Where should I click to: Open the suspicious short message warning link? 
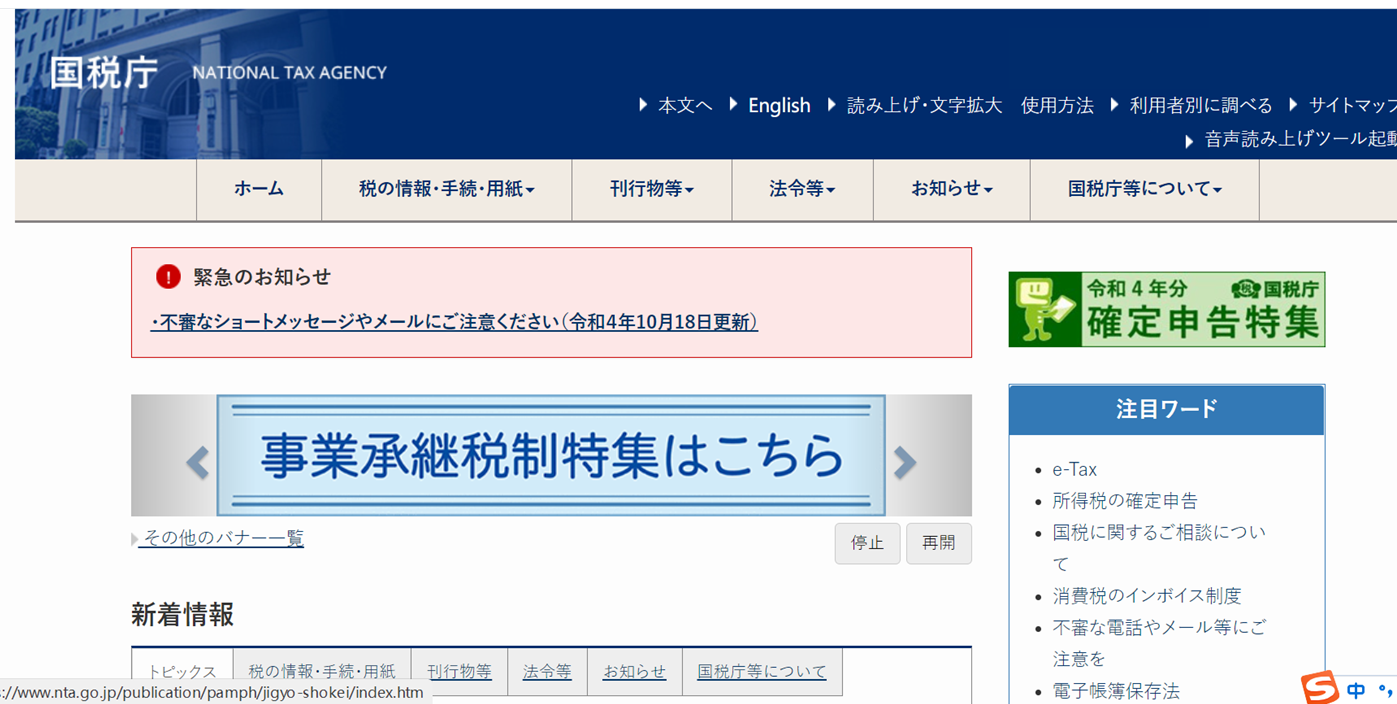(455, 322)
